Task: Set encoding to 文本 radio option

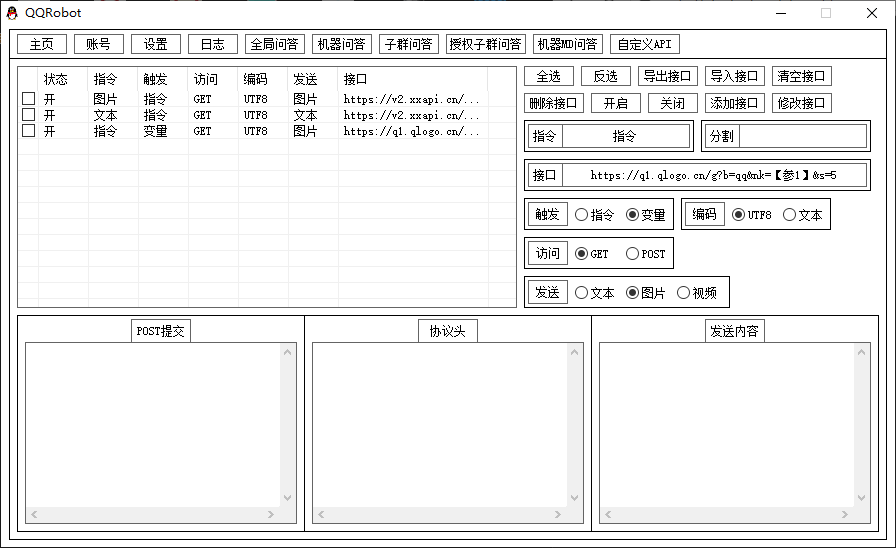Action: (789, 215)
